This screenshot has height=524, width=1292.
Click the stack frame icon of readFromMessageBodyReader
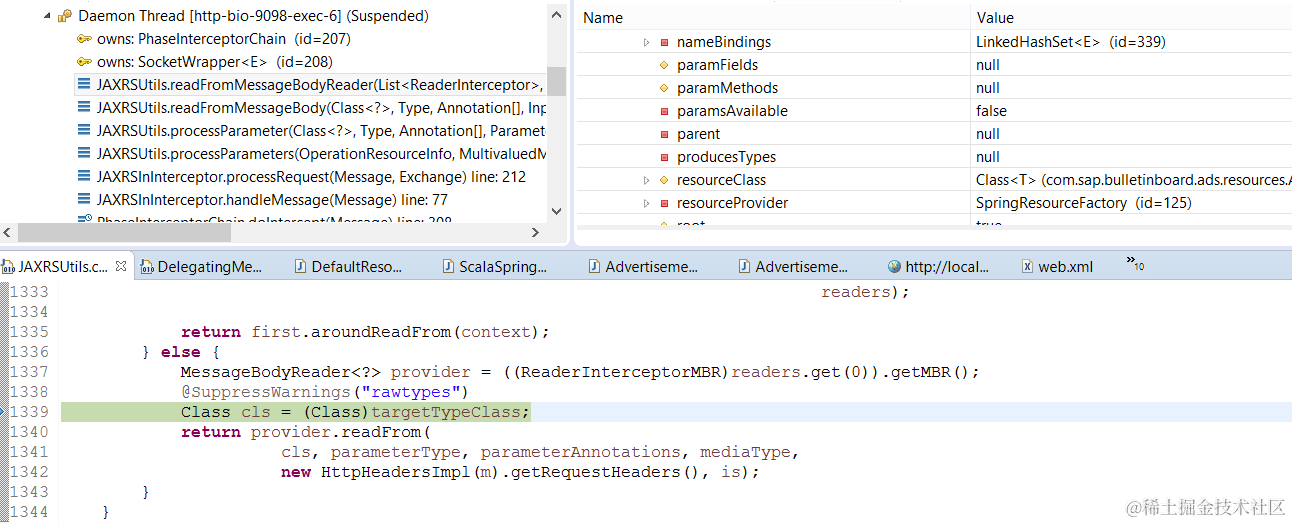[85, 85]
